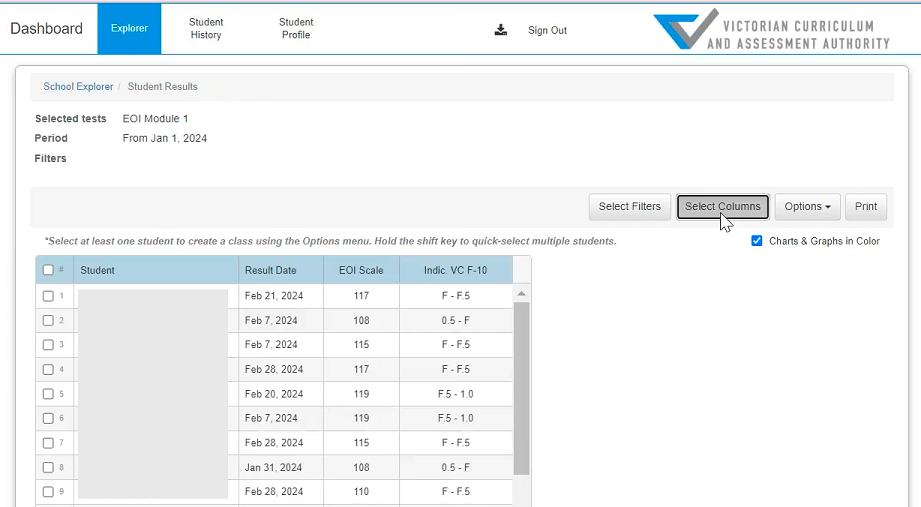This screenshot has width=921, height=507.
Task: Check the checkbox for row 7
Action: 48,443
